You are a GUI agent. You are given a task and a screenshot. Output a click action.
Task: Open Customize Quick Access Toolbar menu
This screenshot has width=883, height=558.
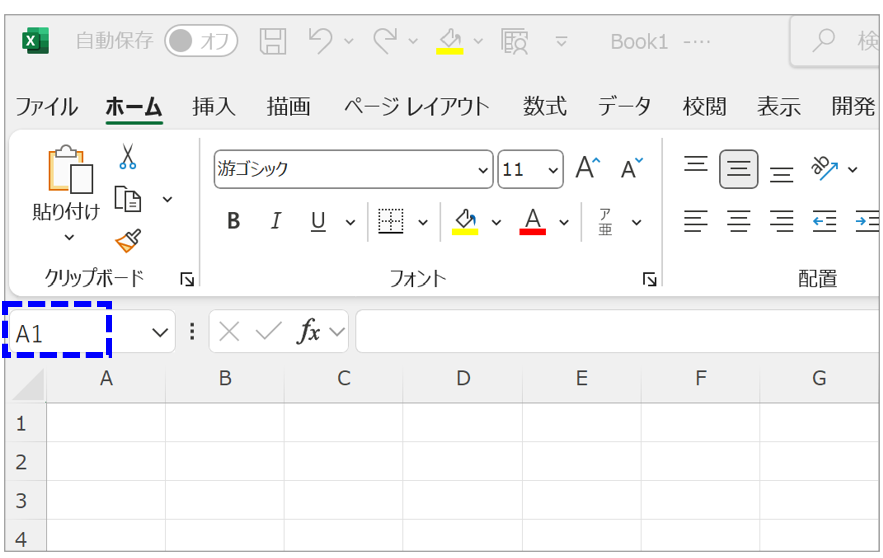pos(561,41)
